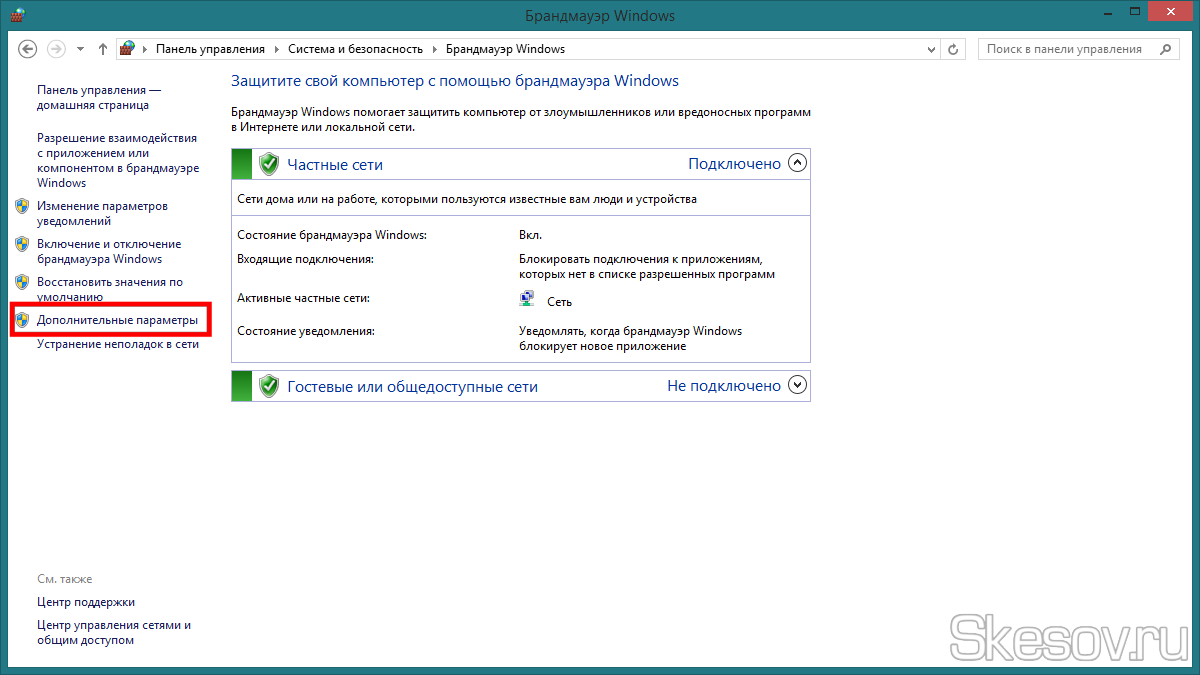The image size is (1200, 675).
Task: Click the firewall icon in the title bar
Action: pyautogui.click(x=17, y=15)
